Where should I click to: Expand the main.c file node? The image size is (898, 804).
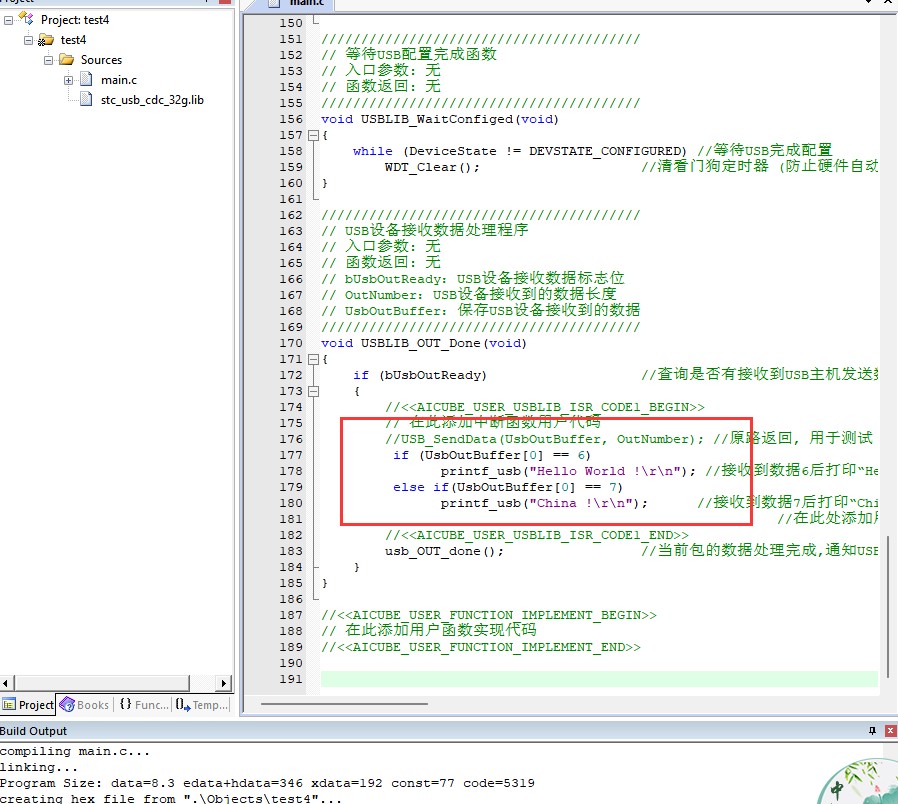click(68, 80)
